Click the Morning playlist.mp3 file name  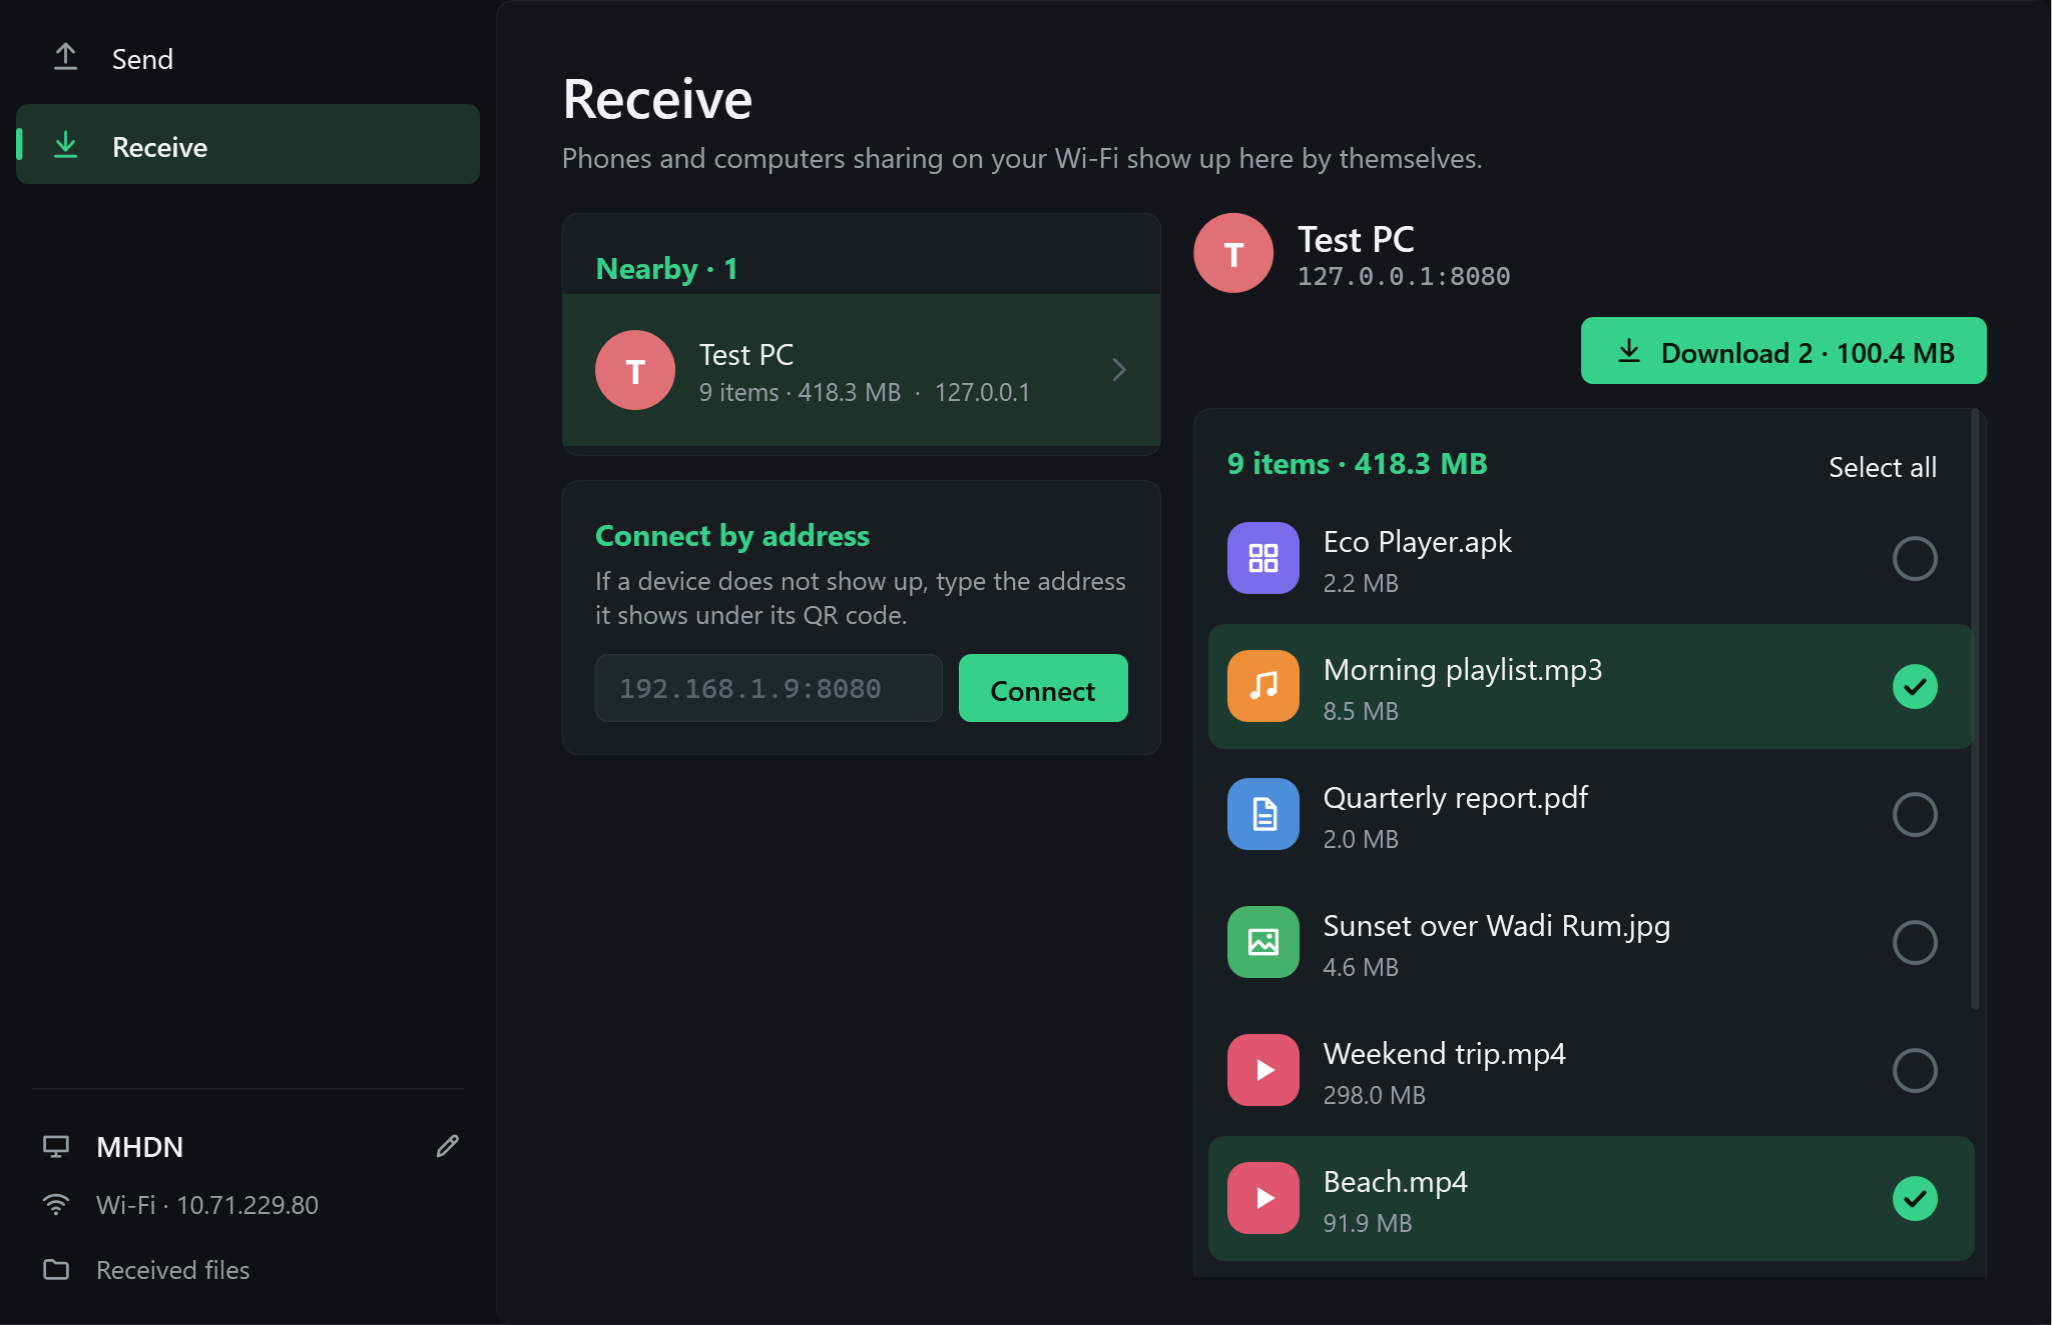click(x=1462, y=669)
